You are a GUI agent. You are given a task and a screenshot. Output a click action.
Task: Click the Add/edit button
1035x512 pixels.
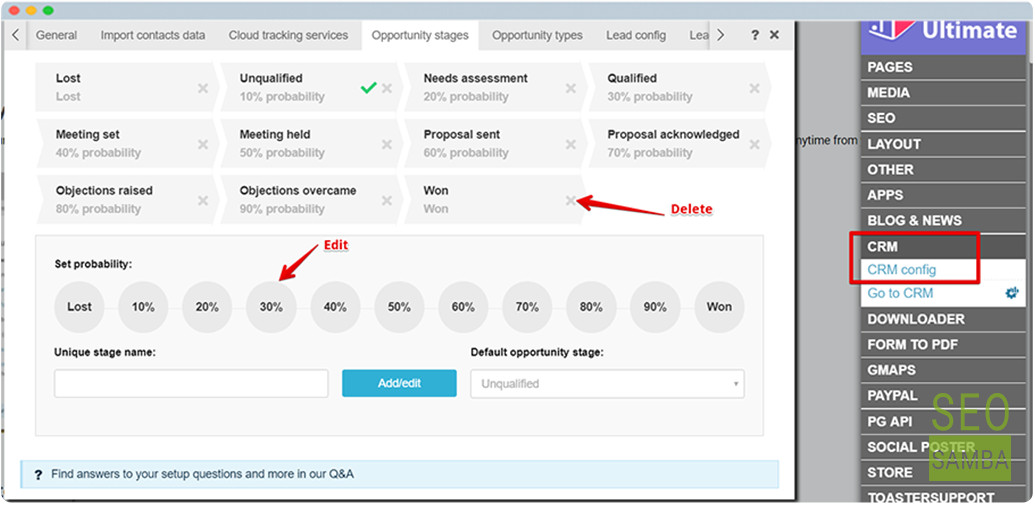pyautogui.click(x=399, y=383)
